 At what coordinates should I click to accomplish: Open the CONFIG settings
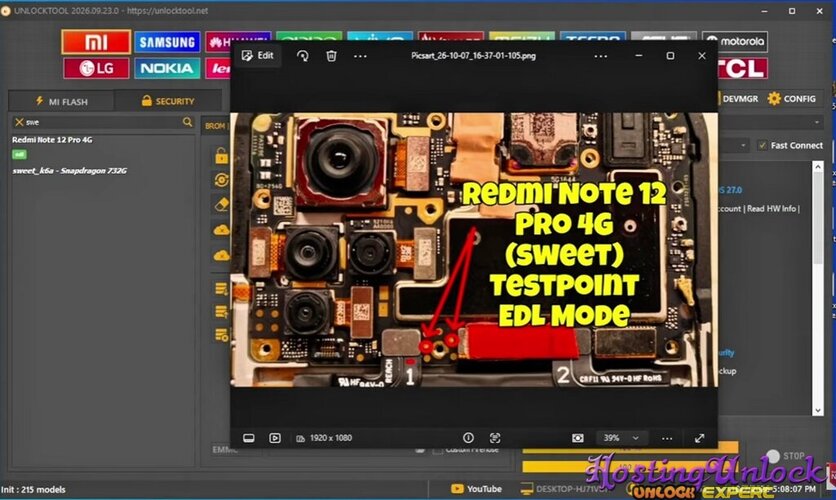coord(792,99)
